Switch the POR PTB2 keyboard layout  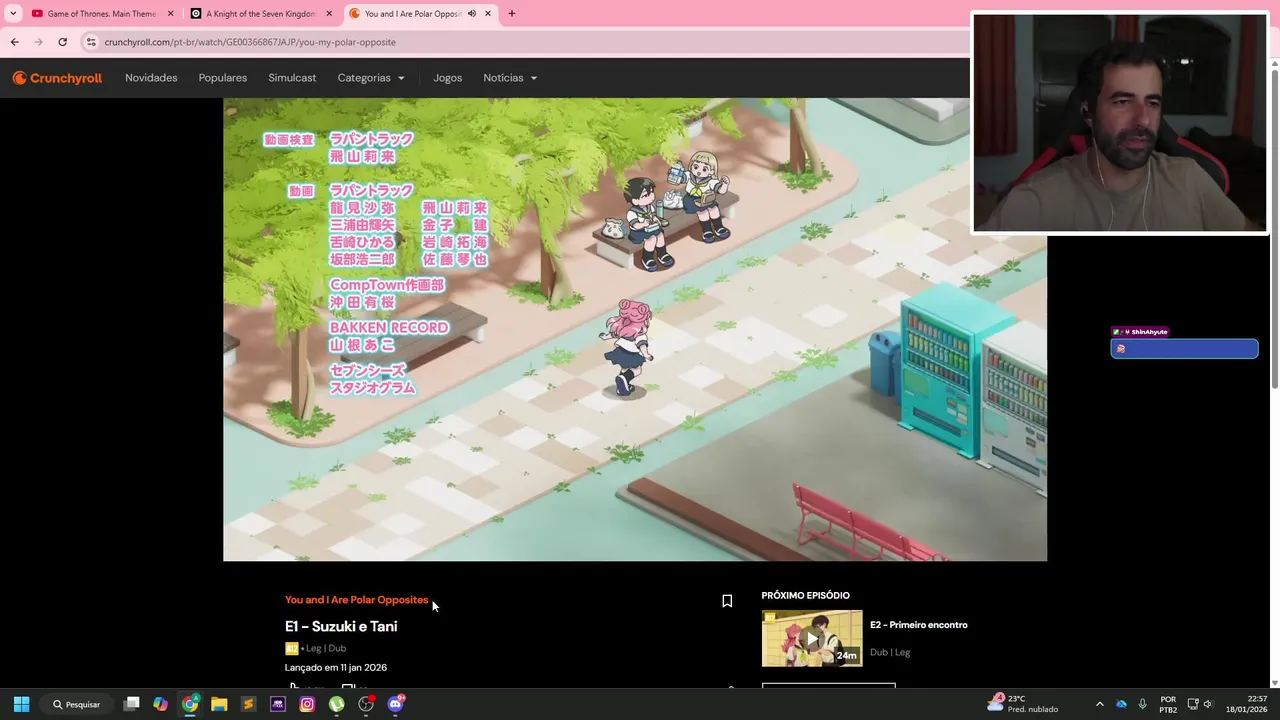click(1168, 704)
